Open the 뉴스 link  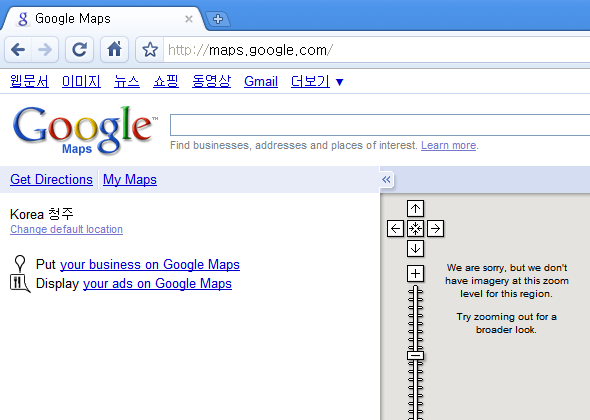pos(127,81)
